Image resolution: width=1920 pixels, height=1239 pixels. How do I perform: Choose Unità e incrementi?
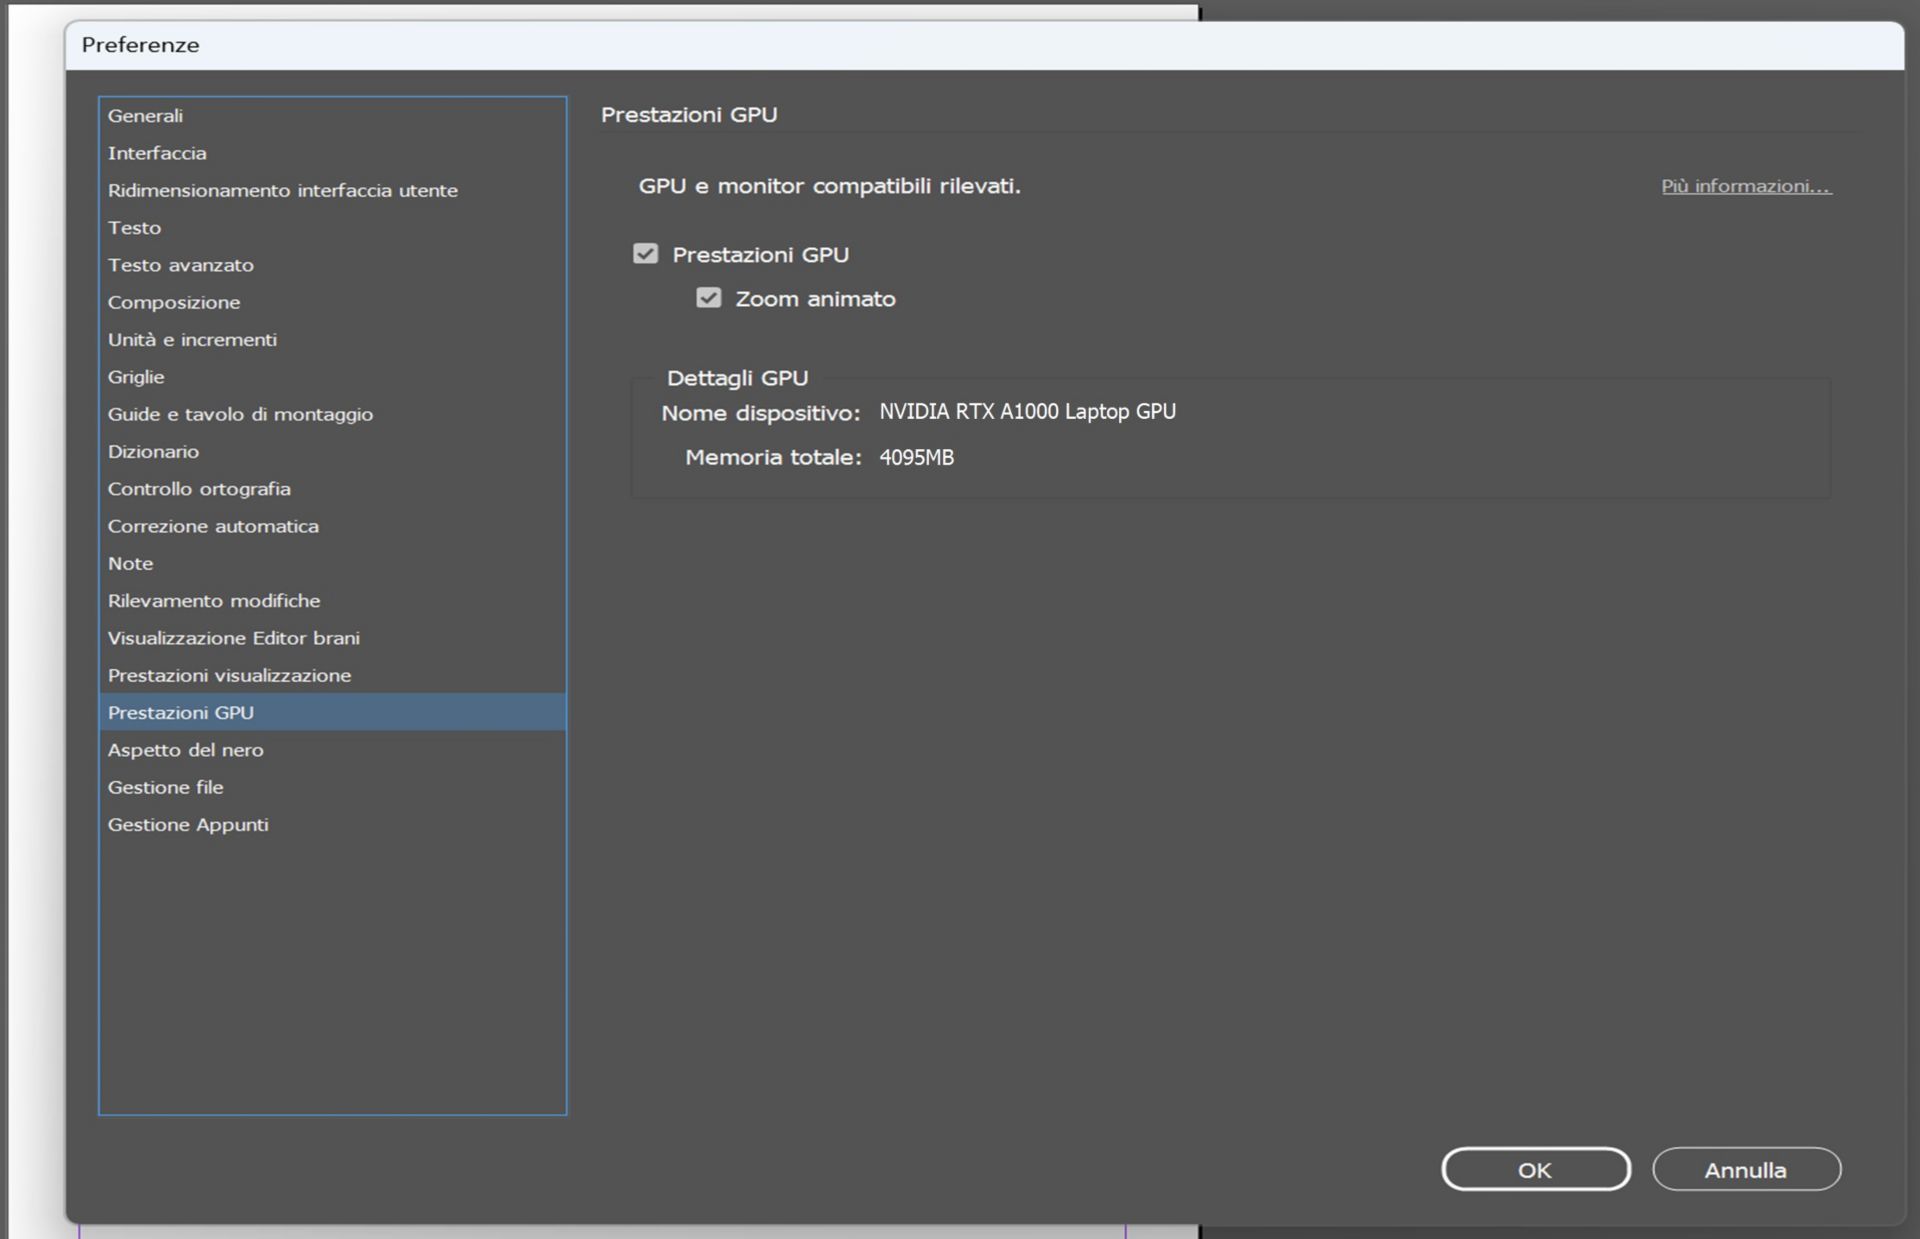coord(192,340)
